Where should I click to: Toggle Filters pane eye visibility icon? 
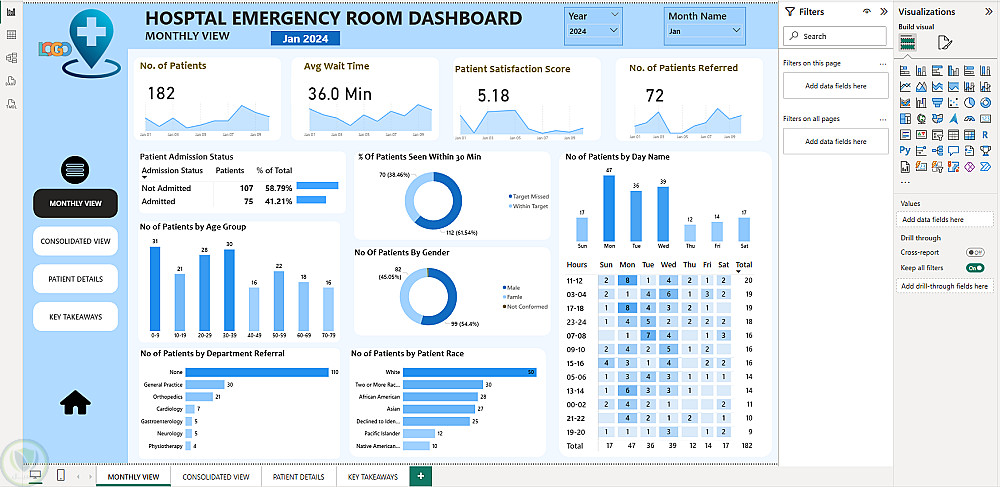pyautogui.click(x=867, y=11)
